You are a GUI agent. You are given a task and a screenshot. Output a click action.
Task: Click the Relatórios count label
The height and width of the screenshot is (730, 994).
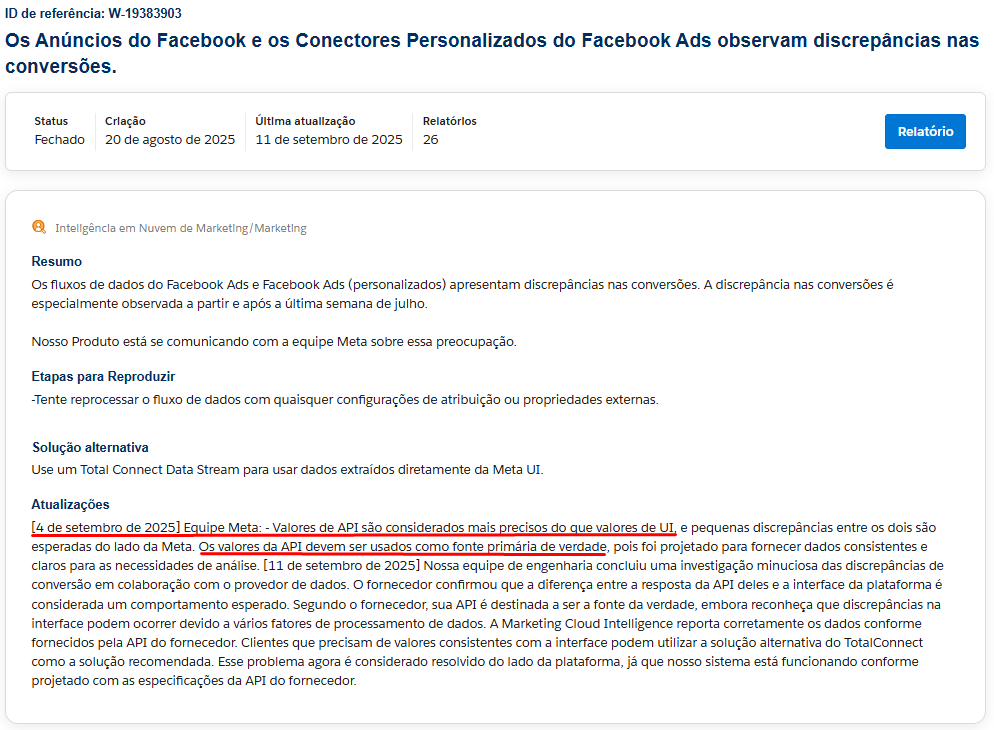tap(449, 121)
